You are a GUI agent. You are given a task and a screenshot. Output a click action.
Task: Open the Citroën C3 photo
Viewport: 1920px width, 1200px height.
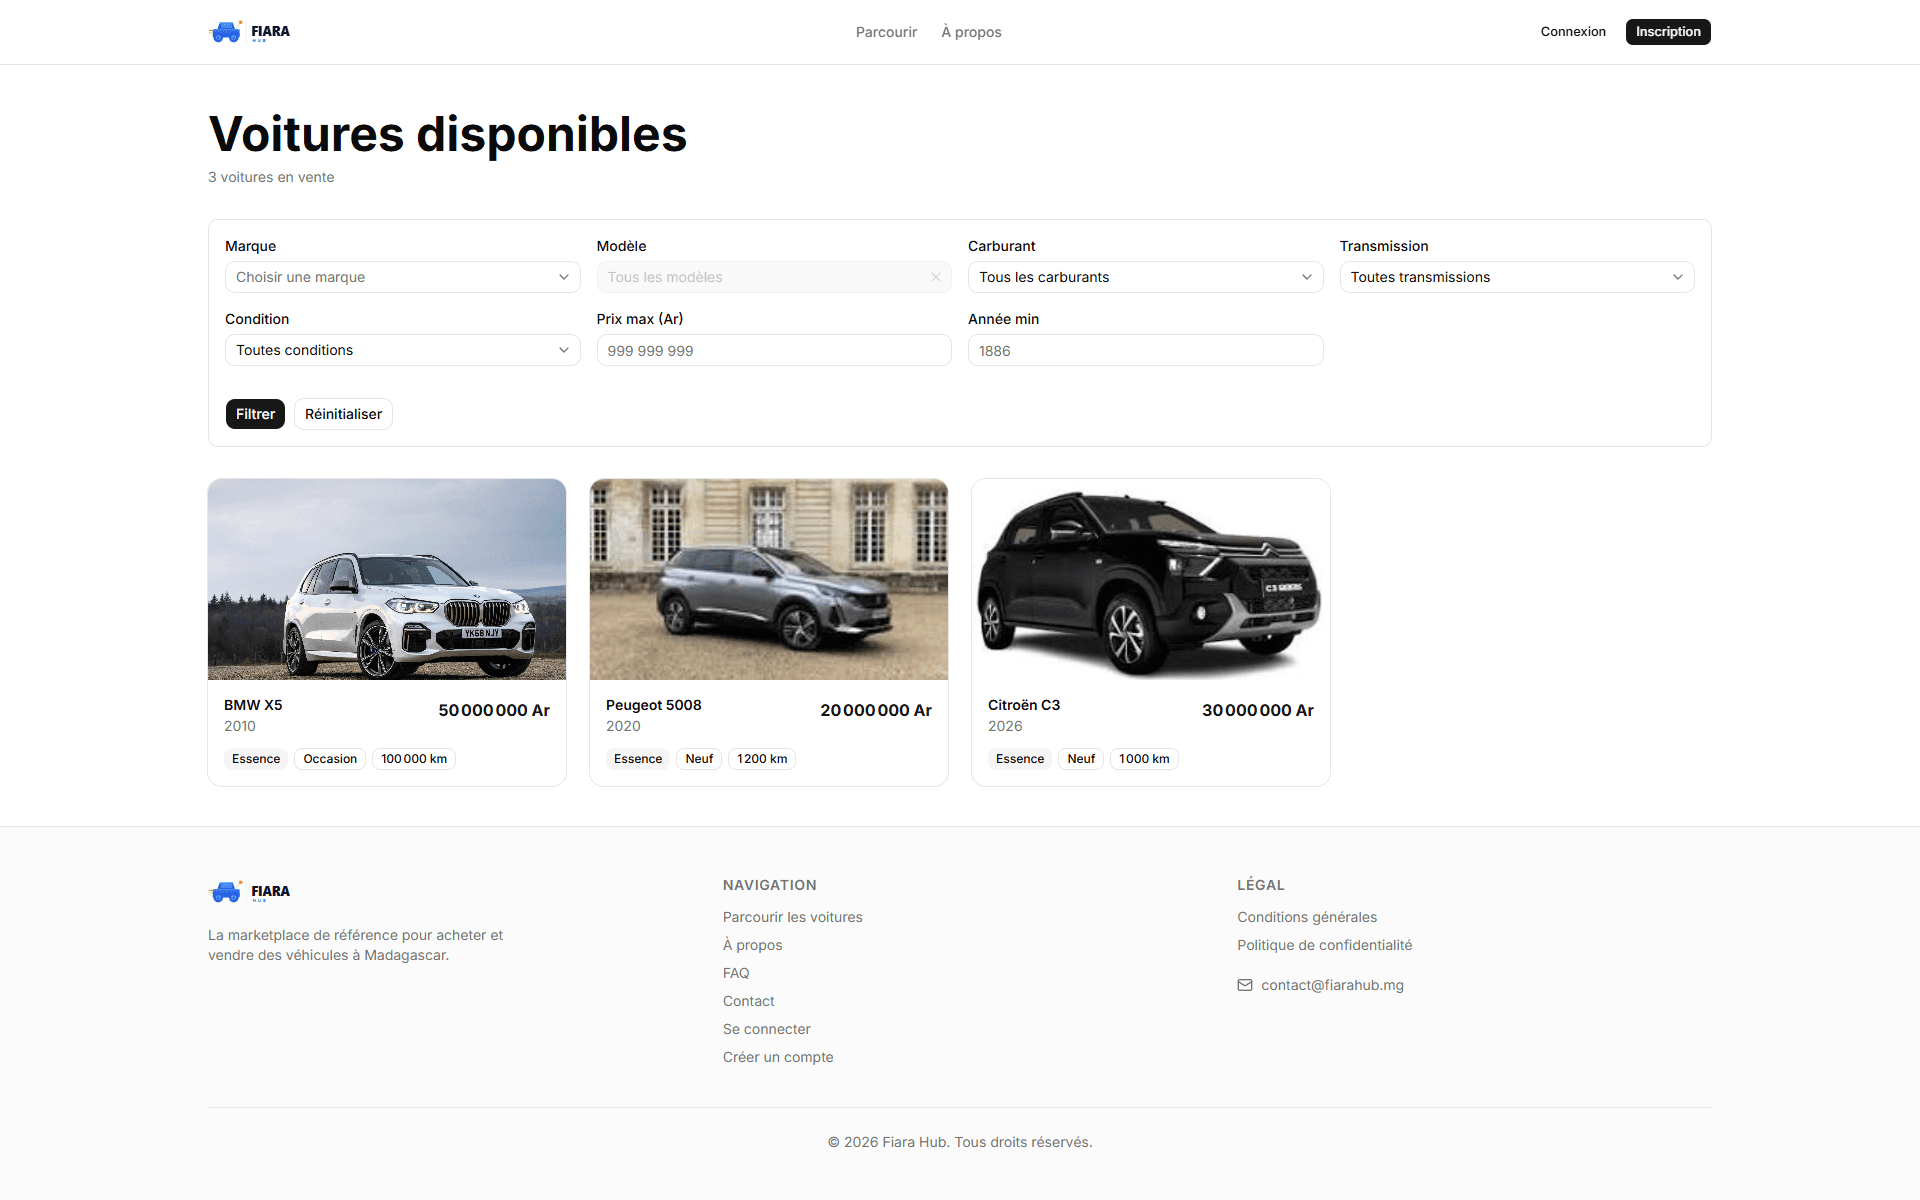point(1151,579)
